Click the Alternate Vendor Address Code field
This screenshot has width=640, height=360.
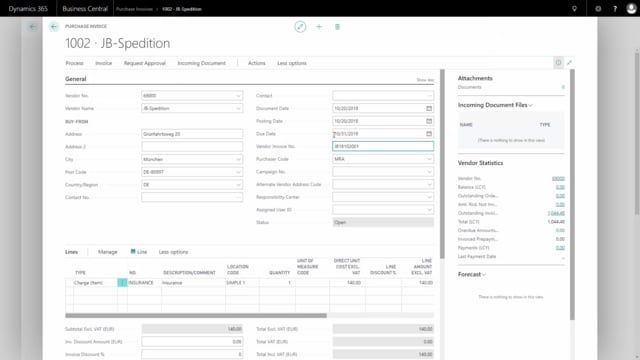[383, 184]
